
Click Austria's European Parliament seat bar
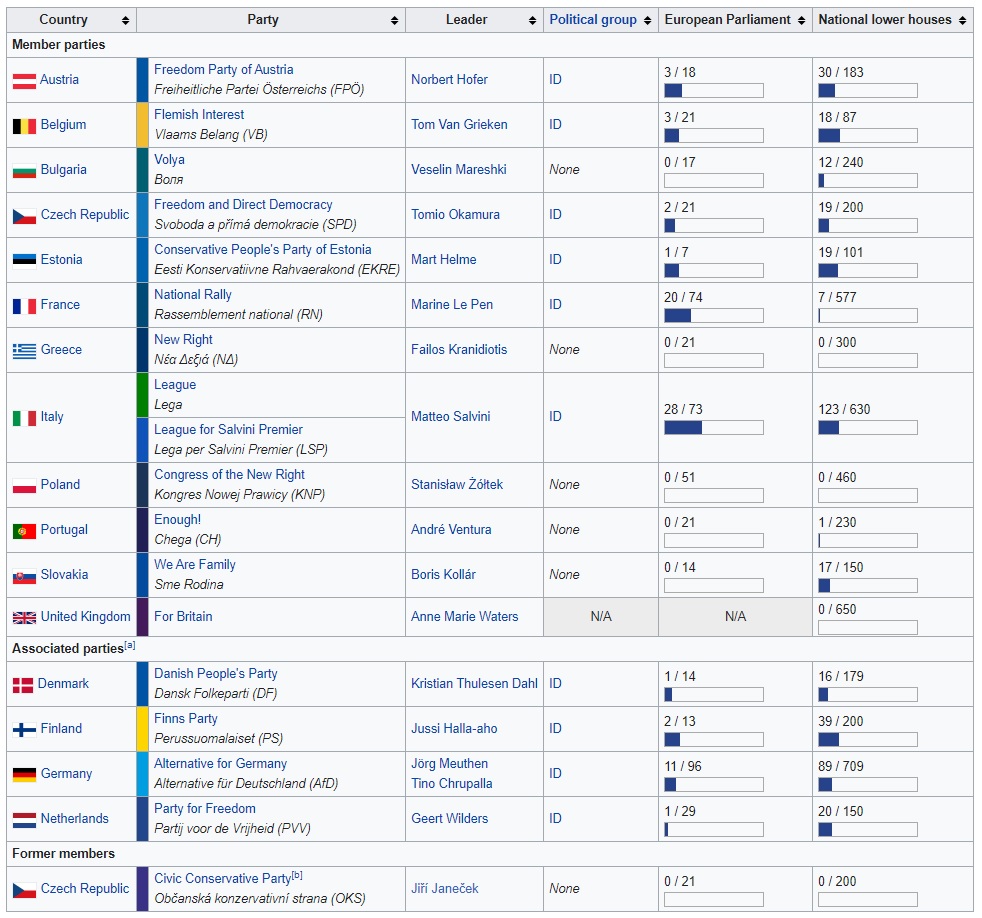(x=714, y=91)
